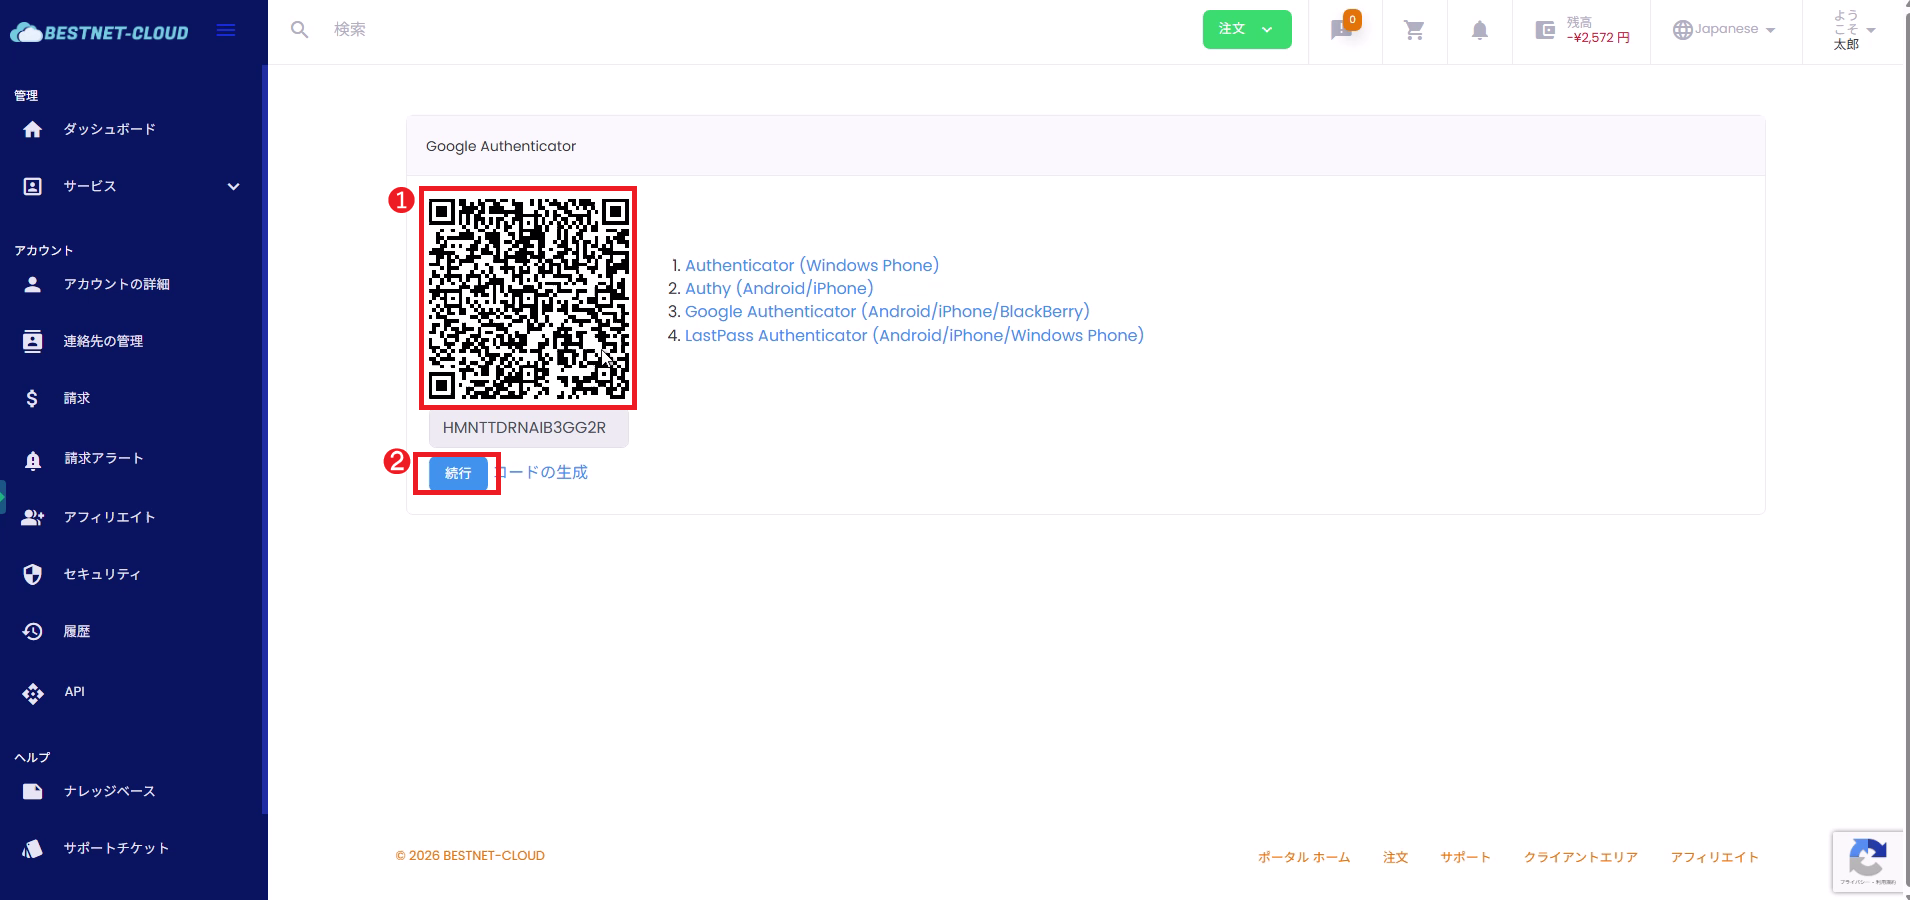Open the Authy (Android/iPhone) link
The height and width of the screenshot is (900, 1910).
pos(778,289)
